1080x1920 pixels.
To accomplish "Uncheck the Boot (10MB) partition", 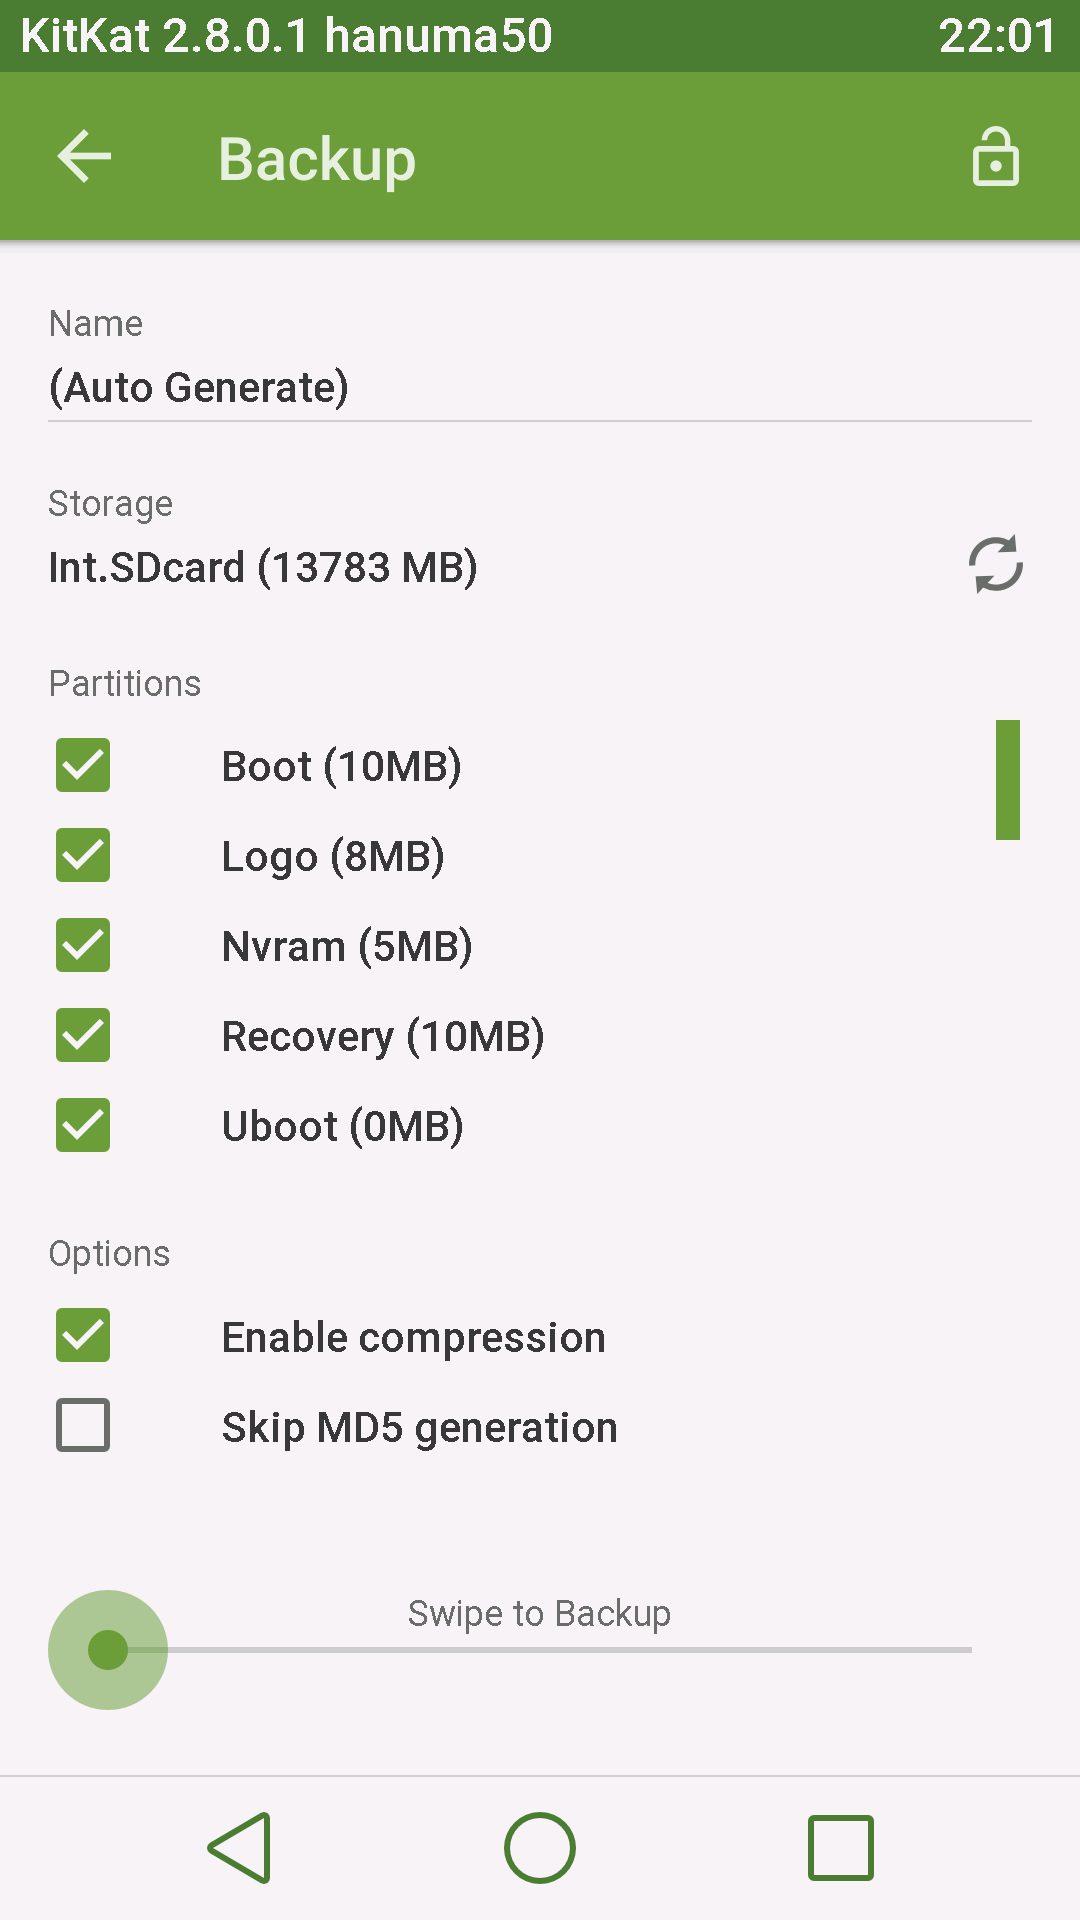I will [83, 766].
